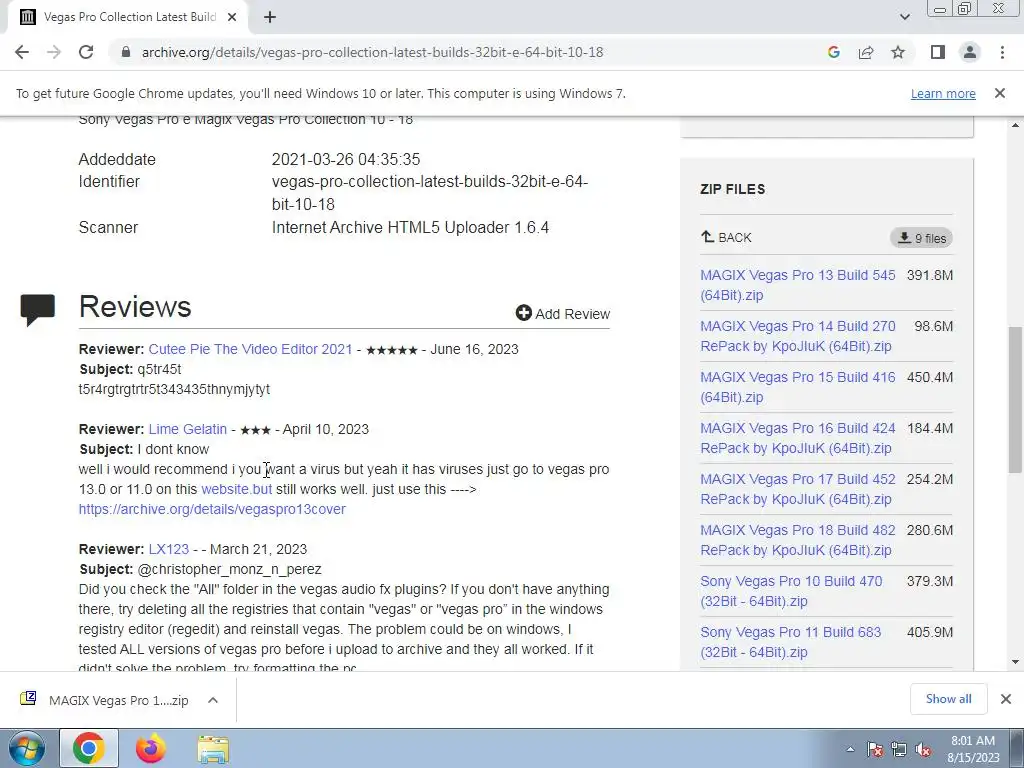Click the site lock icon in address bar
1024x768 pixels.
[126, 52]
